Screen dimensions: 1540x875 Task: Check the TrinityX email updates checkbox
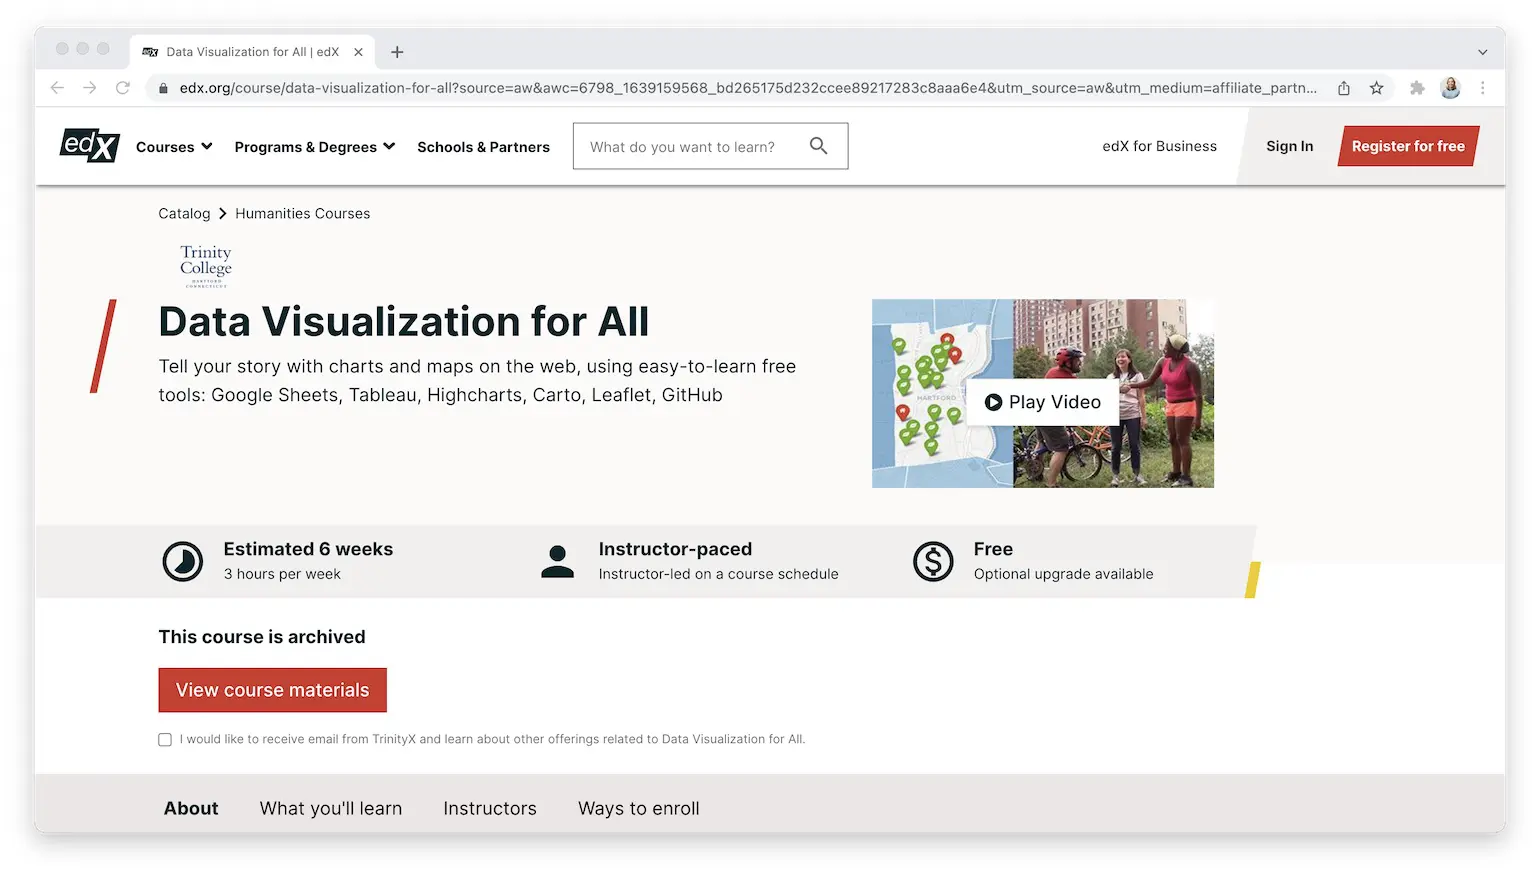[x=165, y=739]
